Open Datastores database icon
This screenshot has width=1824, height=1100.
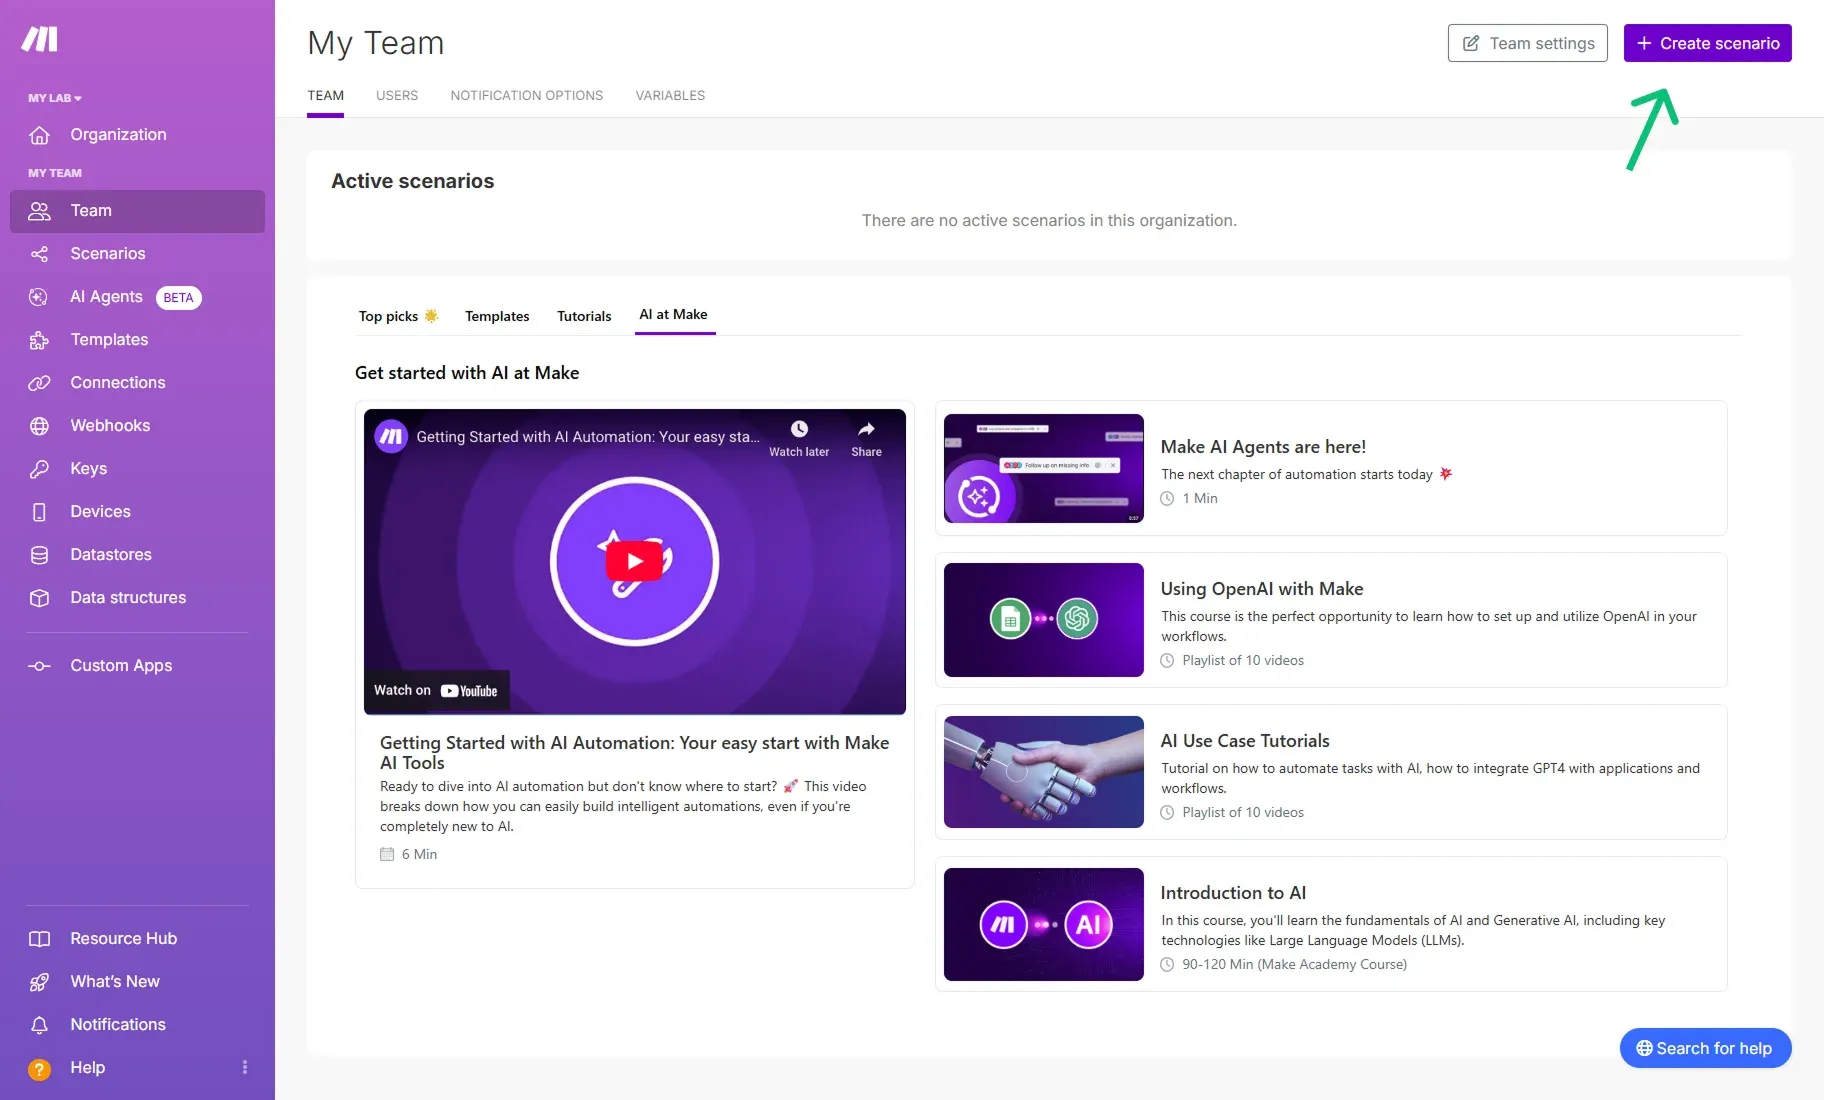coord(39,555)
